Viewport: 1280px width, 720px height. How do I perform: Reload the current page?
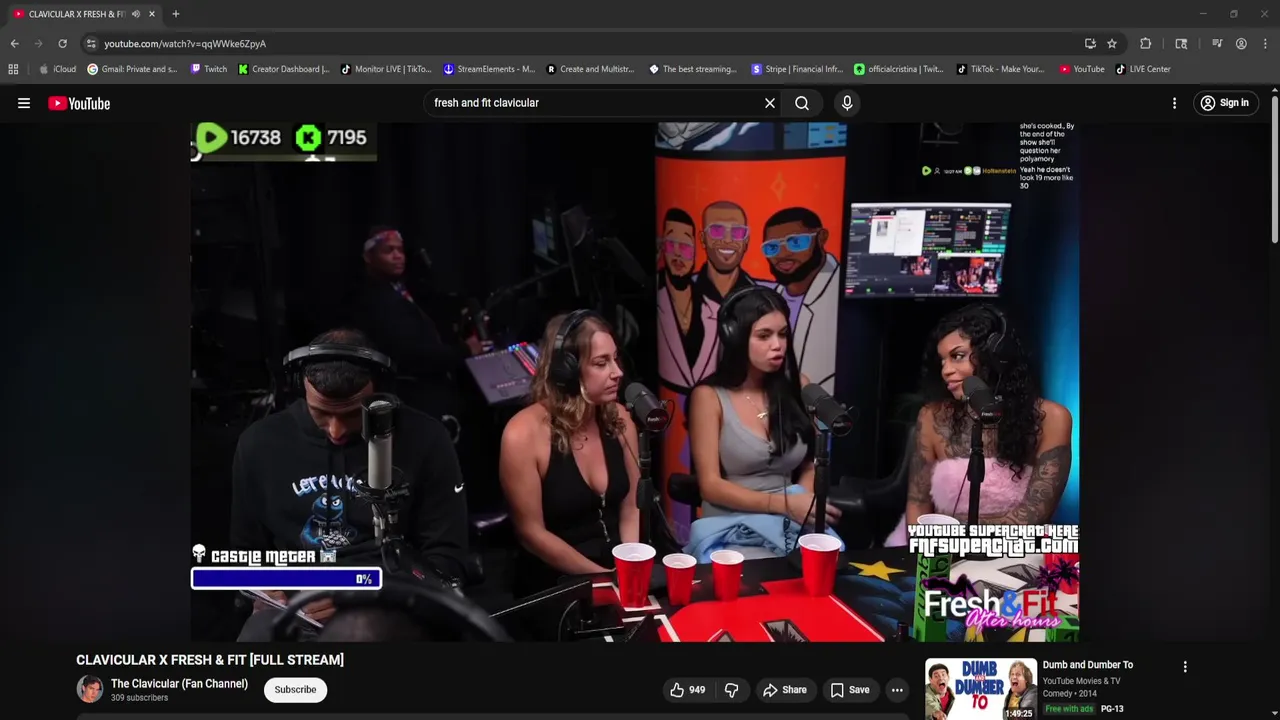[x=62, y=44]
